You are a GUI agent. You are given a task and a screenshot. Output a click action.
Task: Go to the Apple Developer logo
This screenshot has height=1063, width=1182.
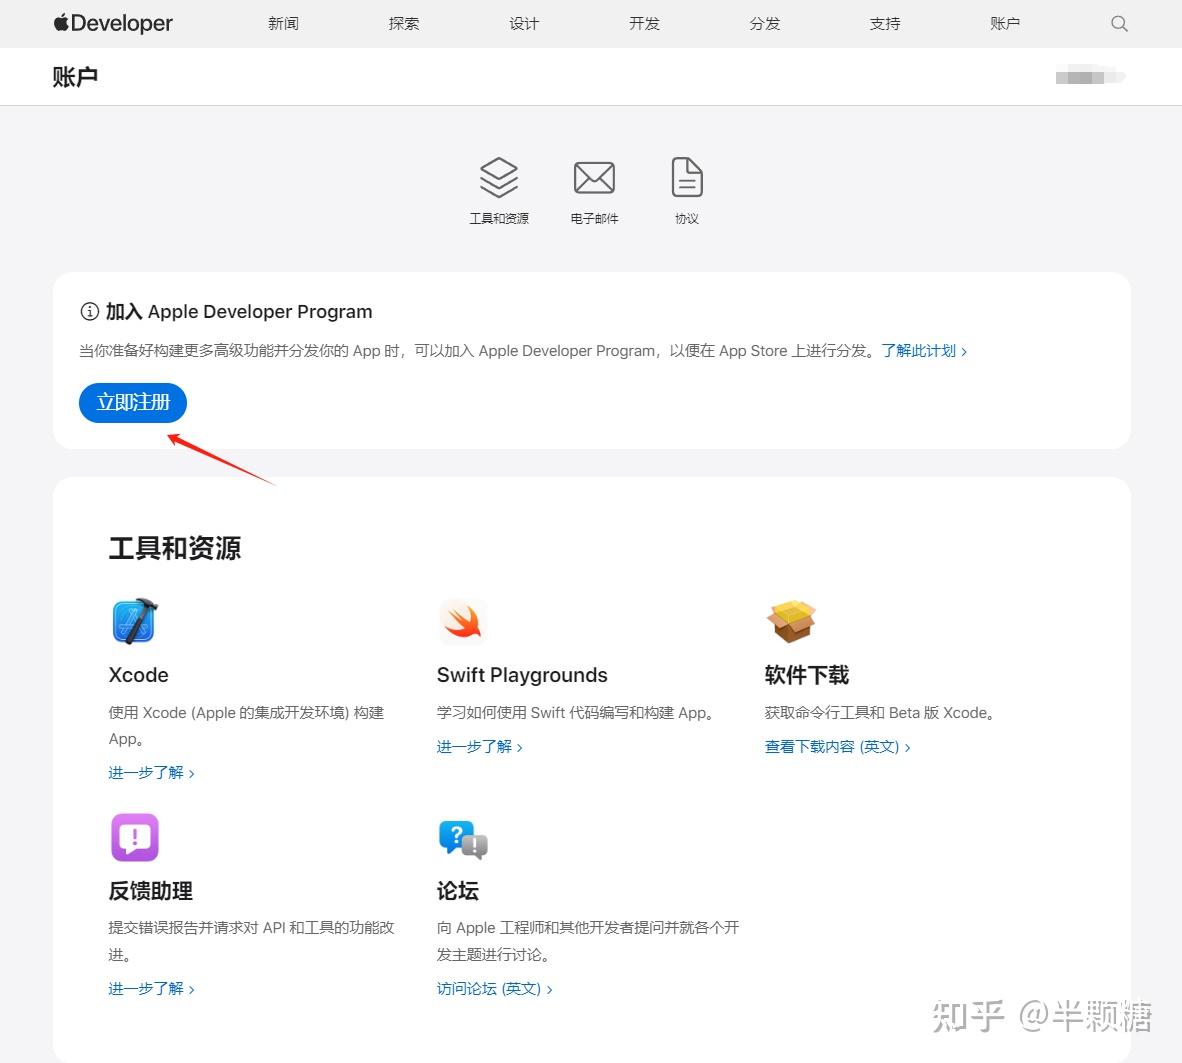pos(113,24)
